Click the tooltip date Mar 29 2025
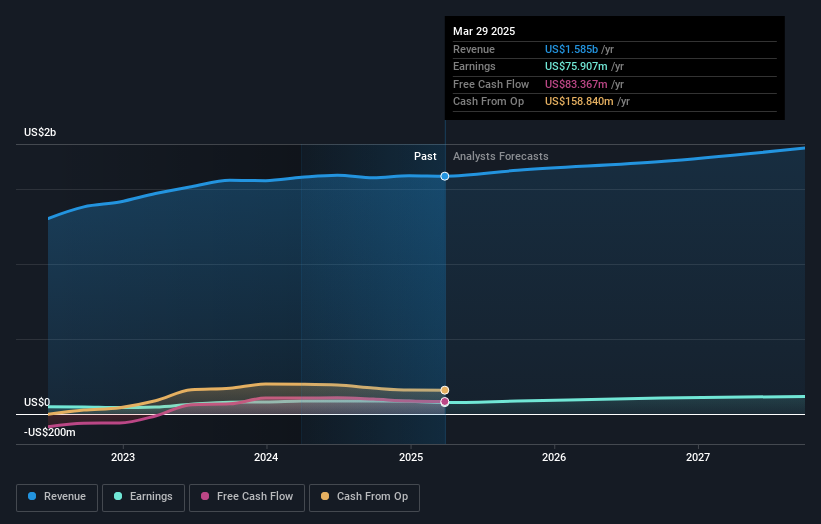Viewport: 821px width, 524px height. pyautogui.click(x=484, y=31)
